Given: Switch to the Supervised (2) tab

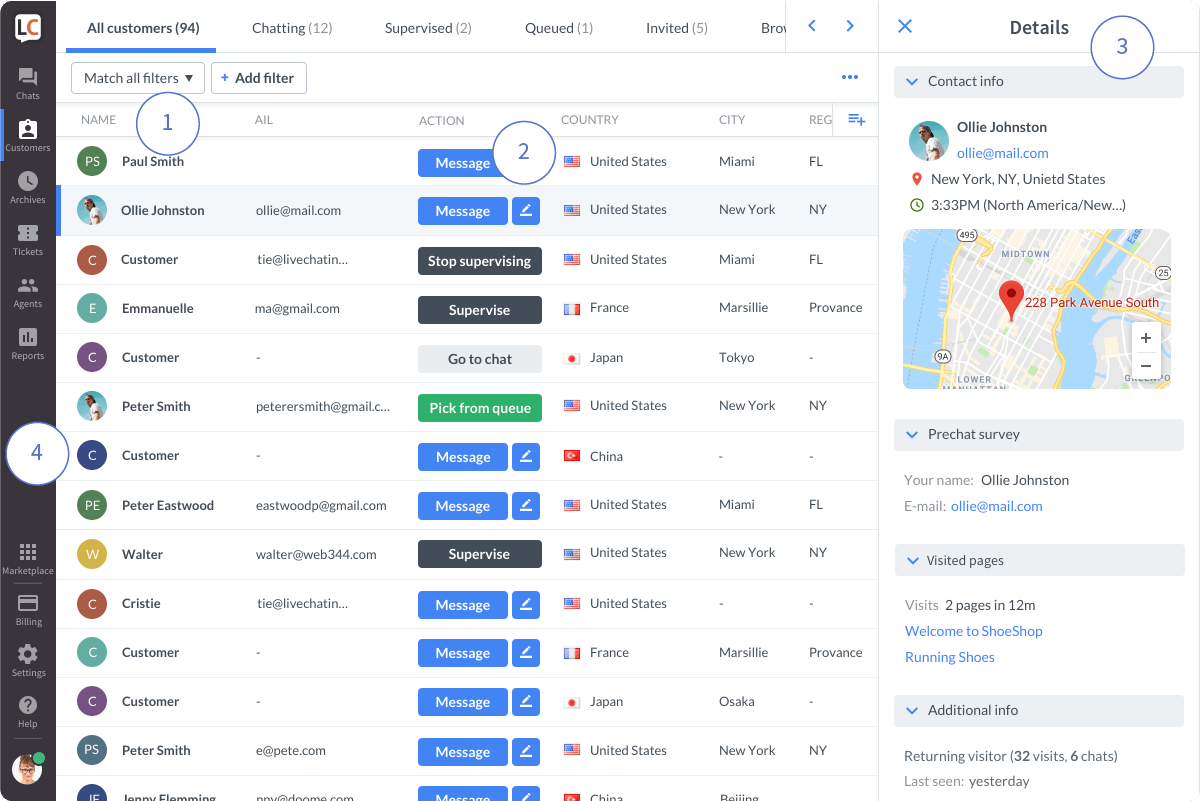Looking at the screenshot, I should point(428,28).
